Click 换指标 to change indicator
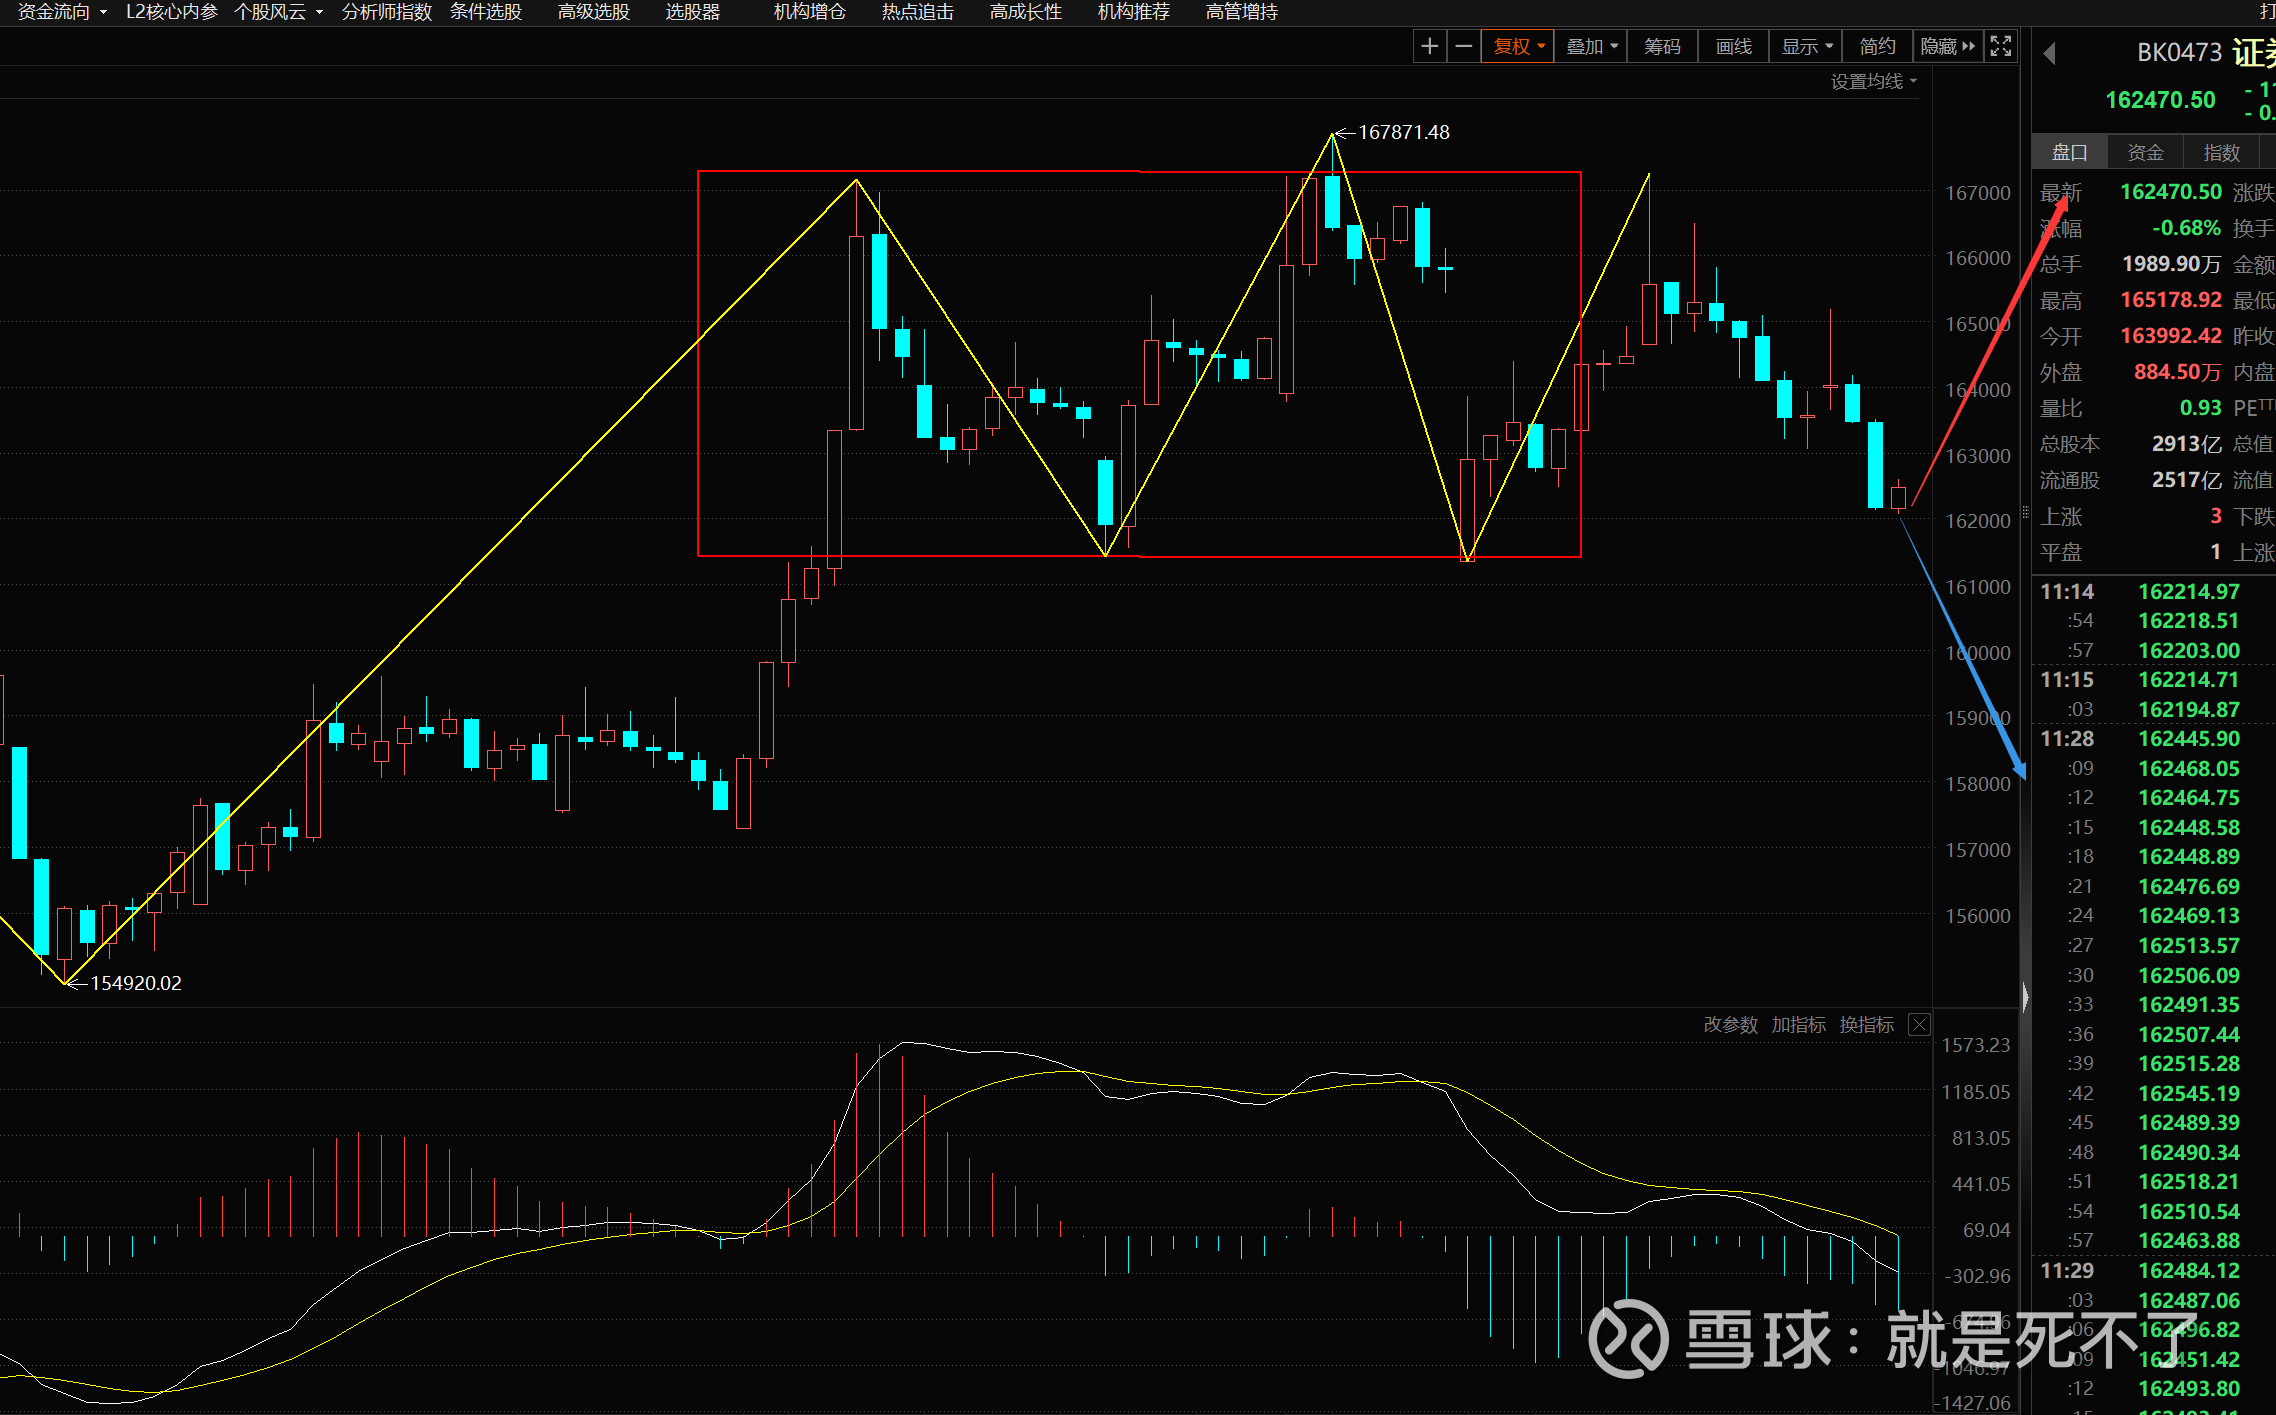This screenshot has width=2276, height=1415. 1866,1024
